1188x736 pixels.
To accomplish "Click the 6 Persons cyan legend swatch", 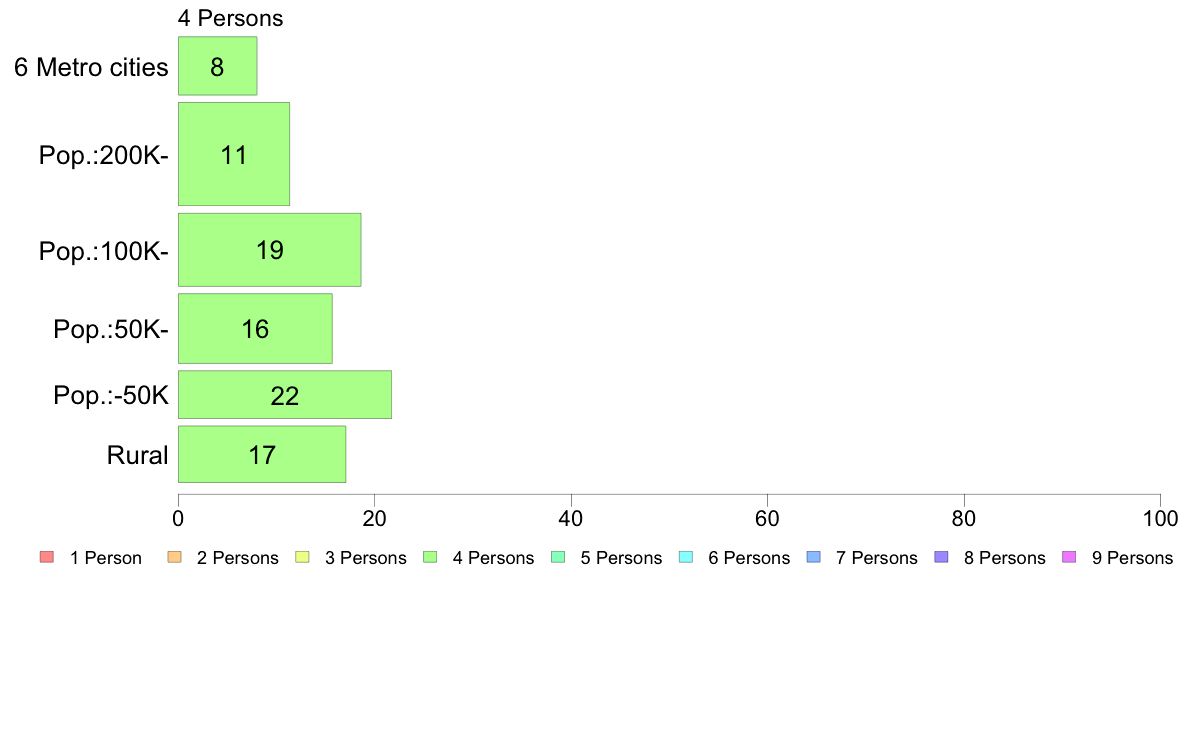I will point(686,557).
